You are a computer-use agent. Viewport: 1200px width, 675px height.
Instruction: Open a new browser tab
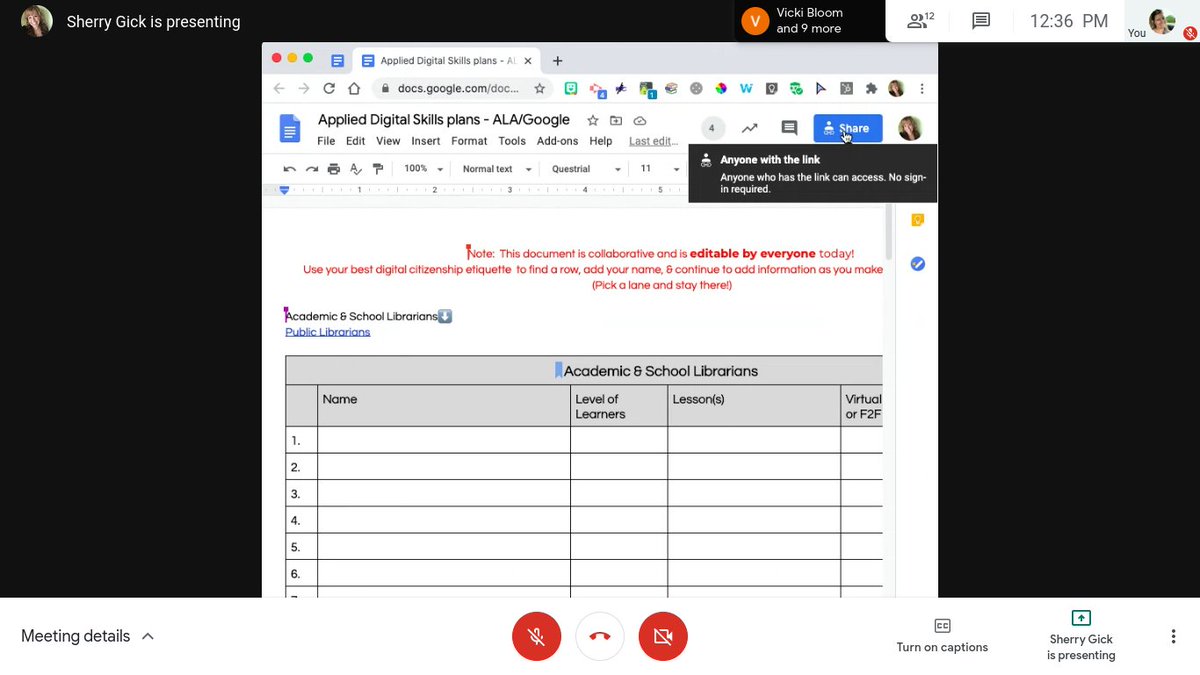558,60
